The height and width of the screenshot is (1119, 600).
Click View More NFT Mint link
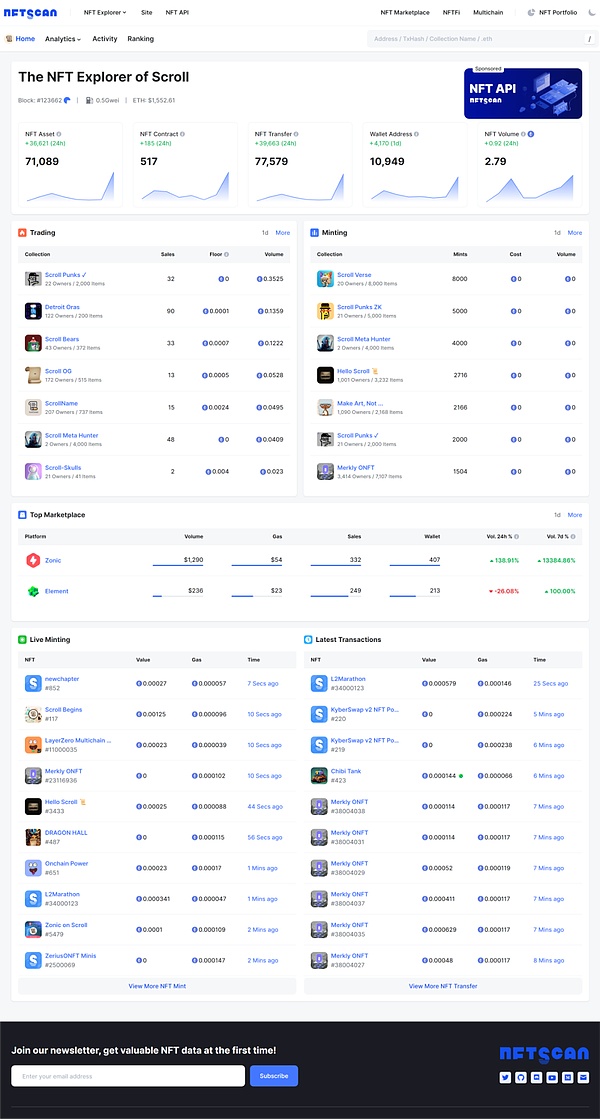click(156, 986)
